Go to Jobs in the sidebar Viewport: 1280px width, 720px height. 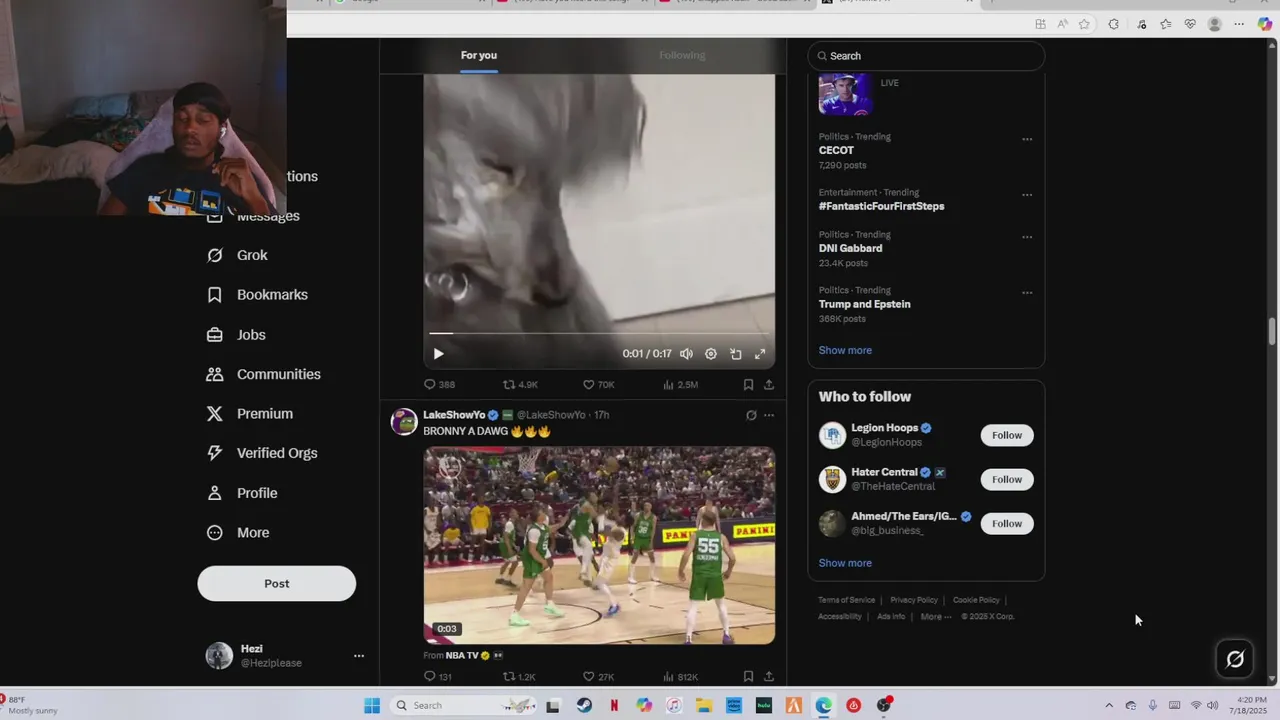click(x=236, y=335)
